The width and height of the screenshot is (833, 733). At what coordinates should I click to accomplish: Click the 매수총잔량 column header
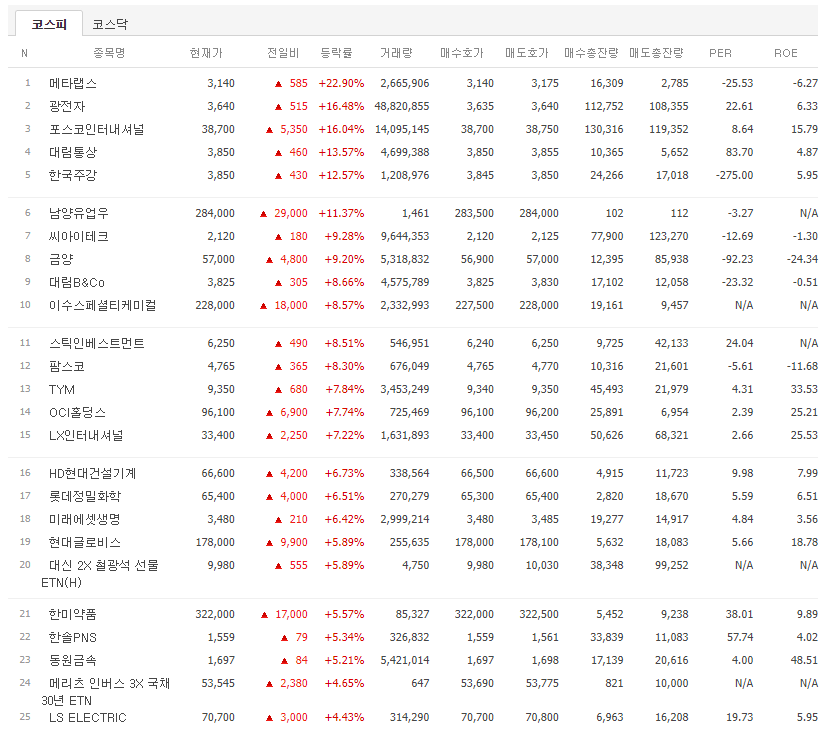pos(591,53)
